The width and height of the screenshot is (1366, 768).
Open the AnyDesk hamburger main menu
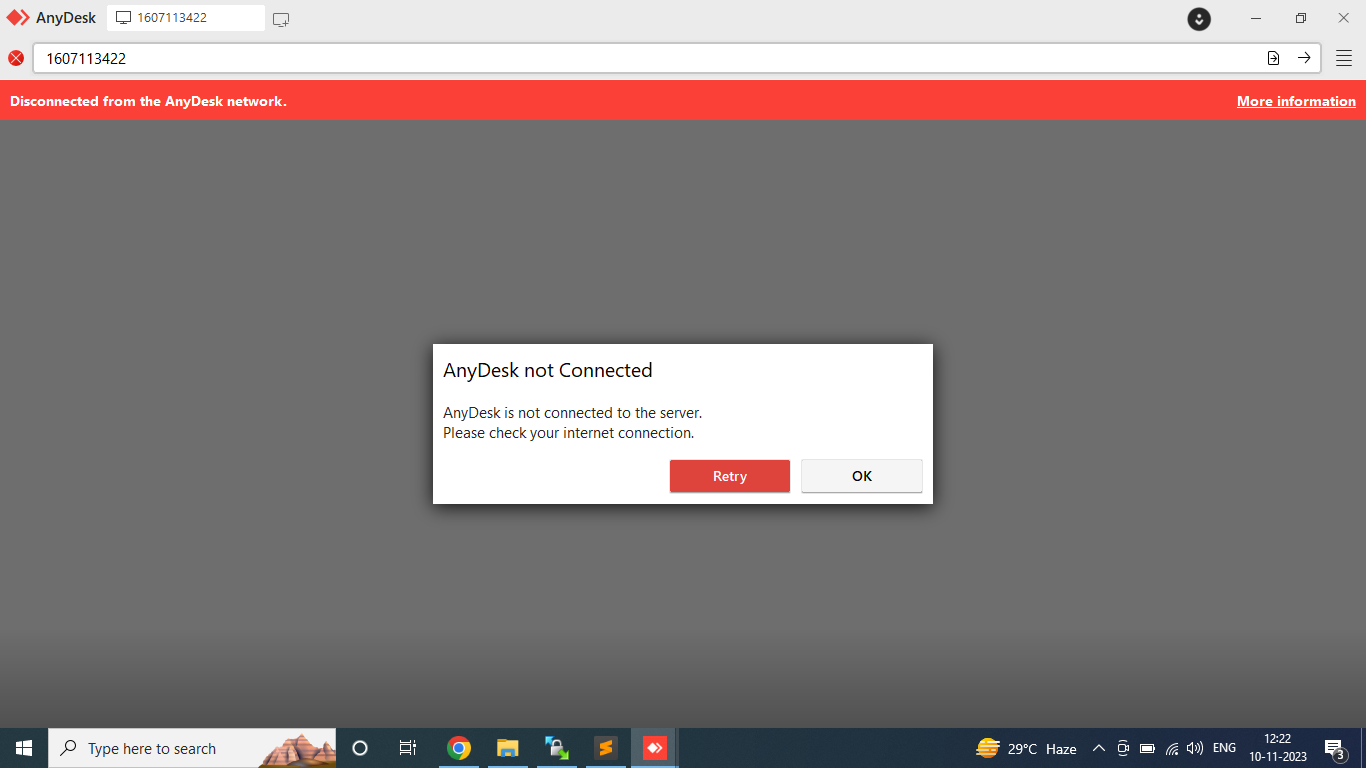[1344, 58]
